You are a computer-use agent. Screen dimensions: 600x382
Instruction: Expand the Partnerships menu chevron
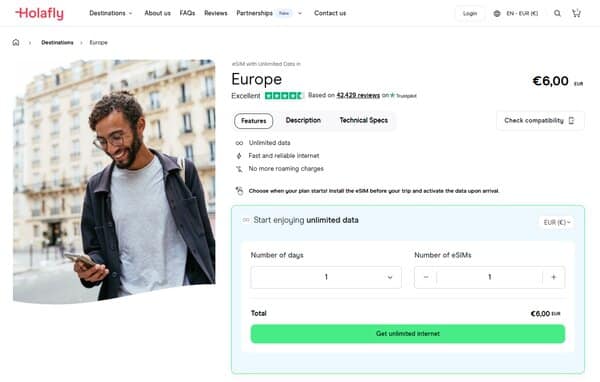click(300, 13)
